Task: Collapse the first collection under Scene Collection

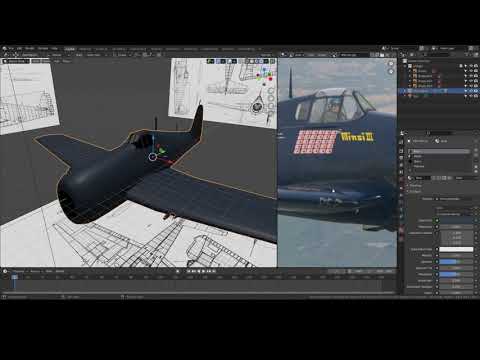Action: (405, 66)
